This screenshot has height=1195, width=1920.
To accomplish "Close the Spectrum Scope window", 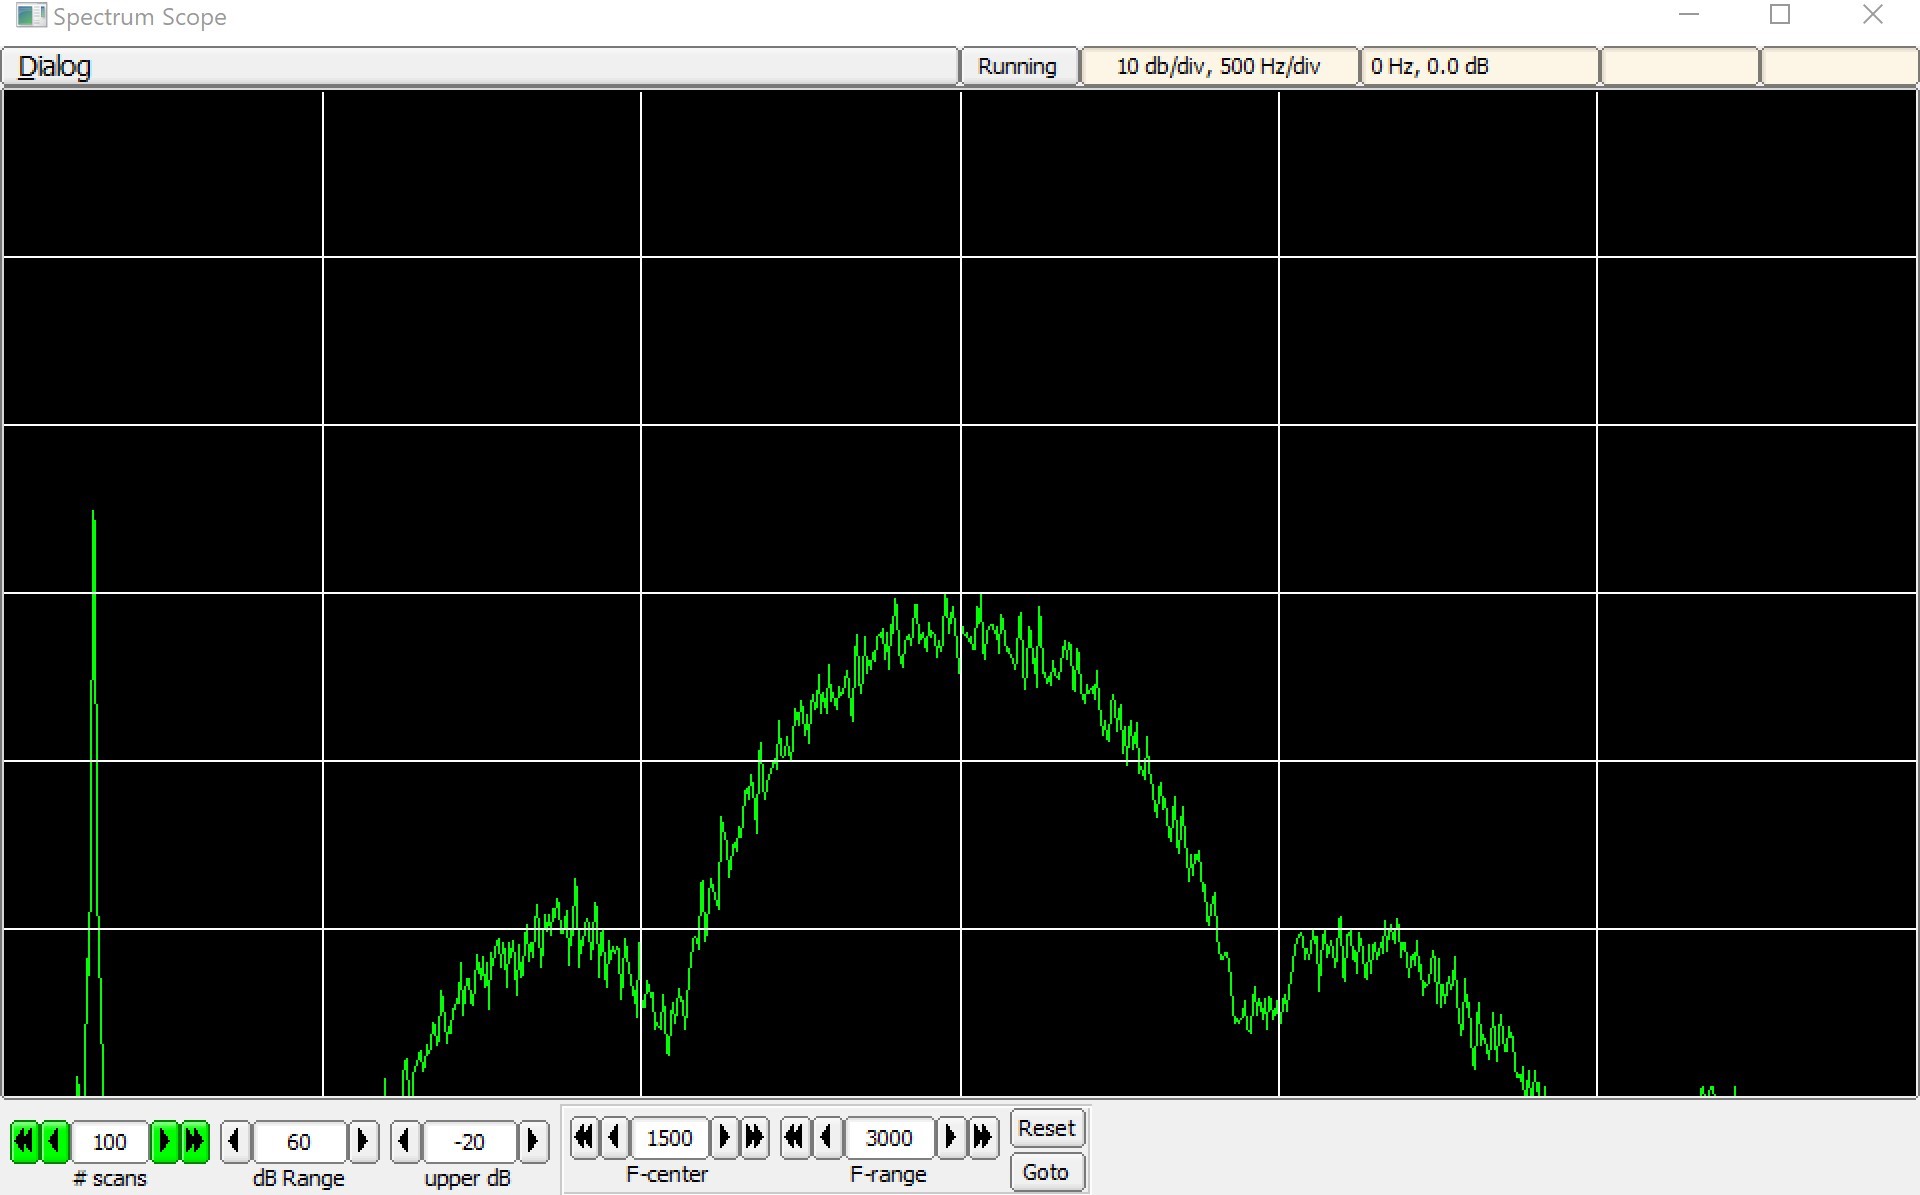I will (x=1873, y=15).
